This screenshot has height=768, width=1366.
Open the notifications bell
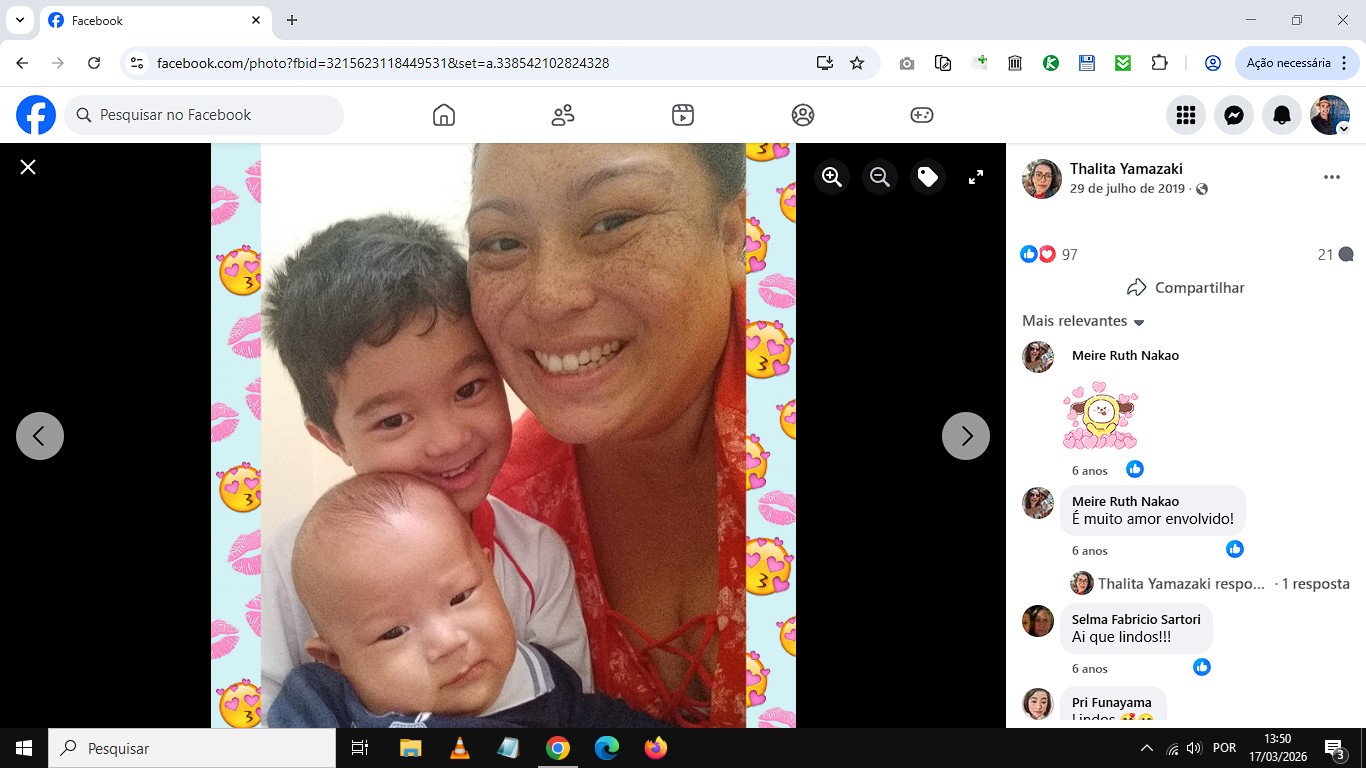tap(1282, 115)
